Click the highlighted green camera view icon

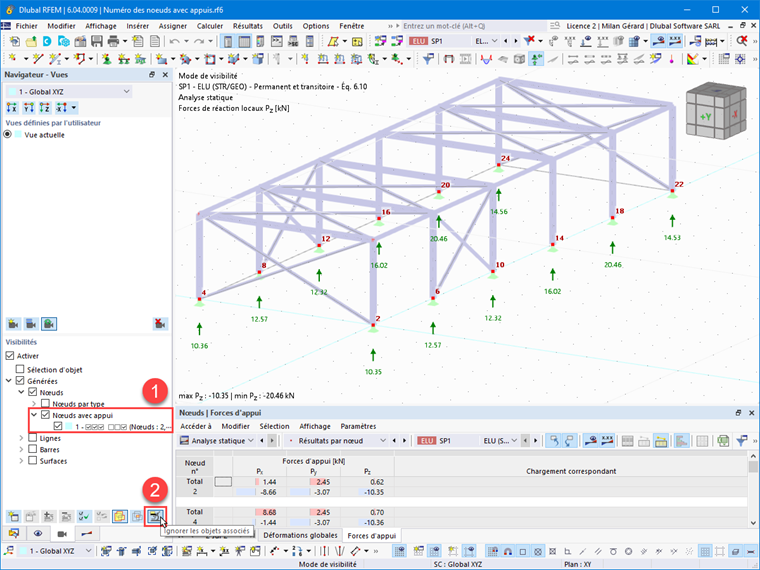pos(48,324)
